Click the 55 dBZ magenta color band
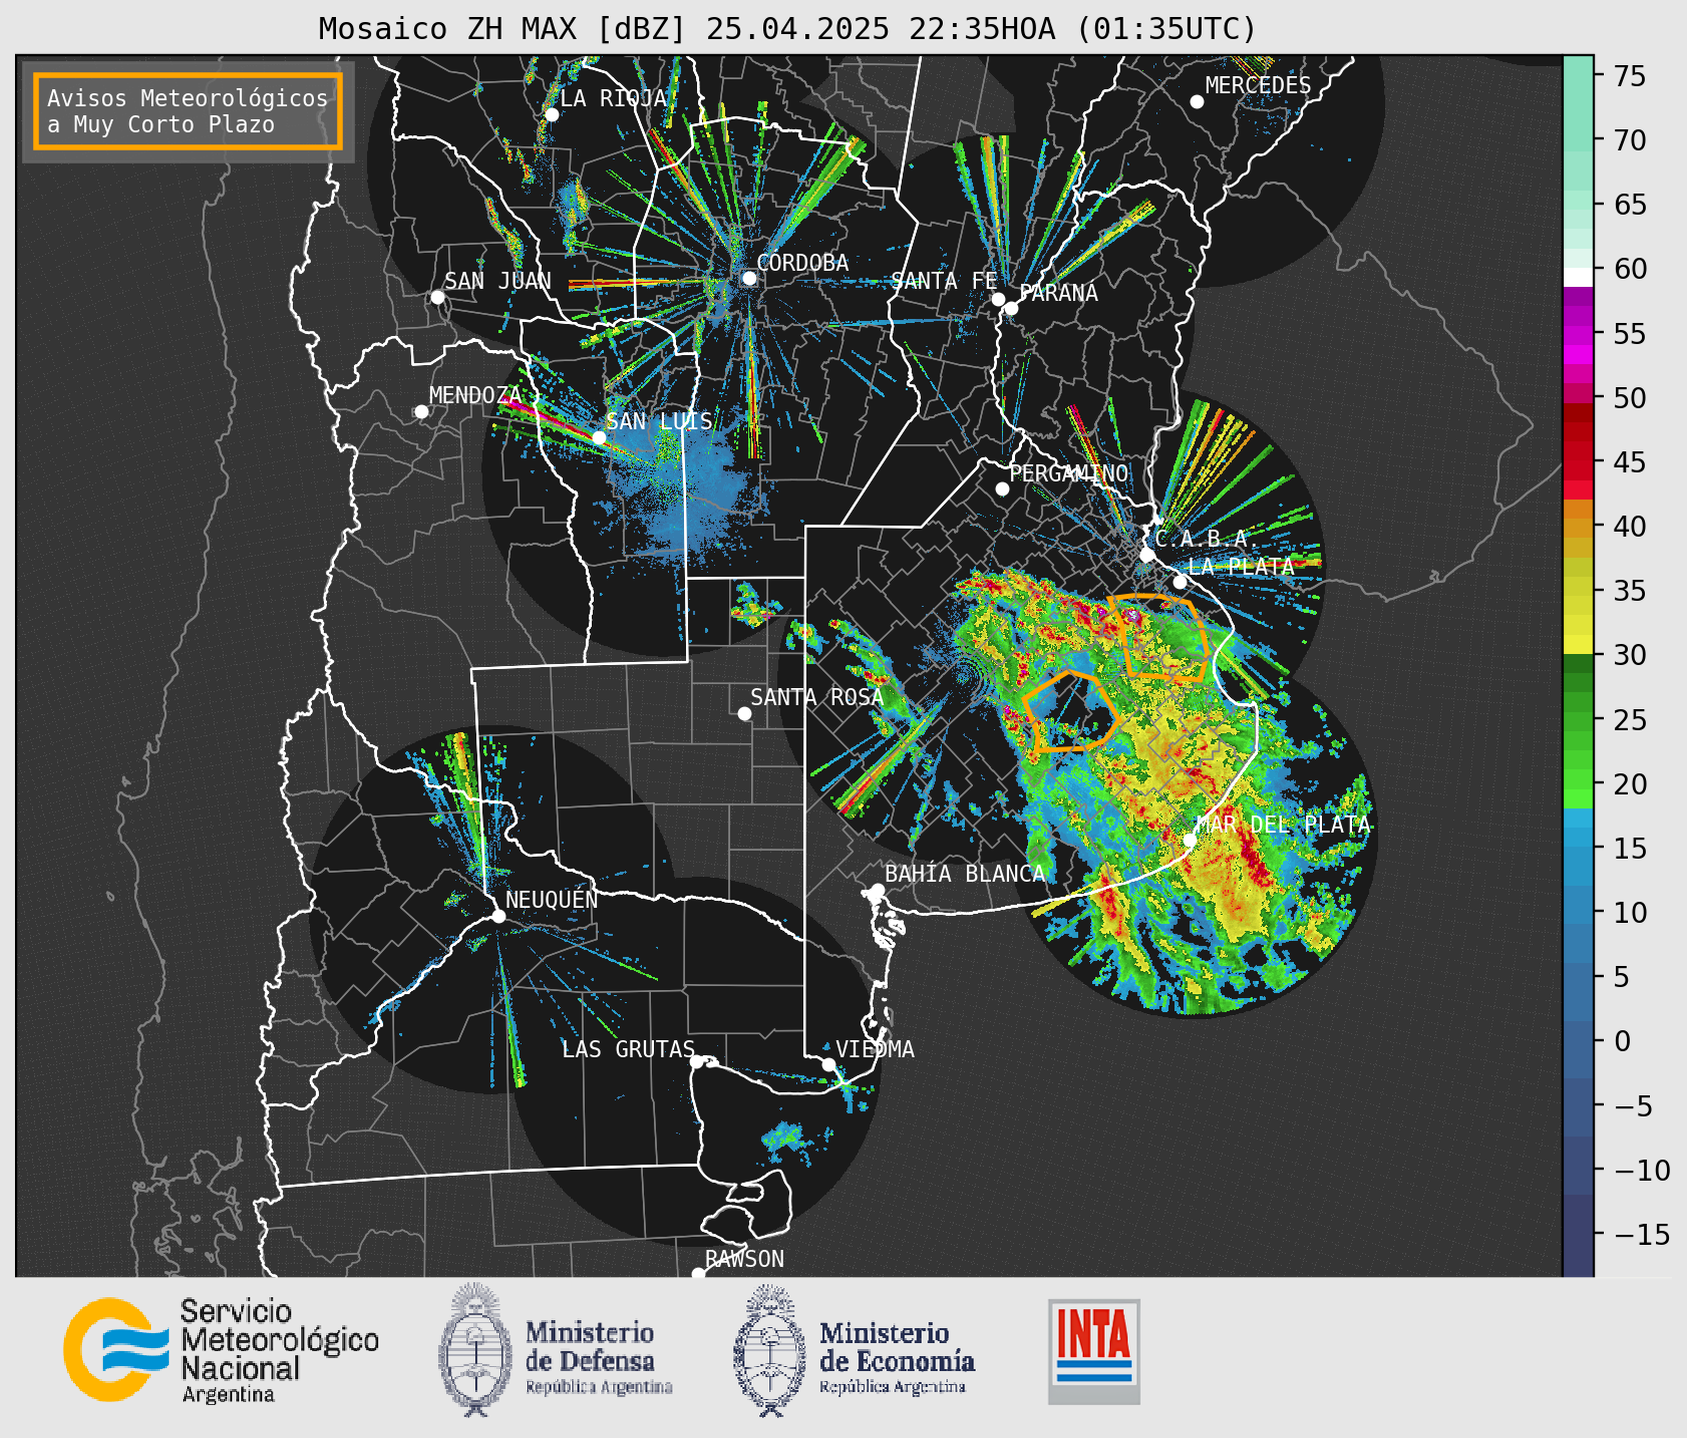Screen dimensions: 1687x1438 point(1578,333)
